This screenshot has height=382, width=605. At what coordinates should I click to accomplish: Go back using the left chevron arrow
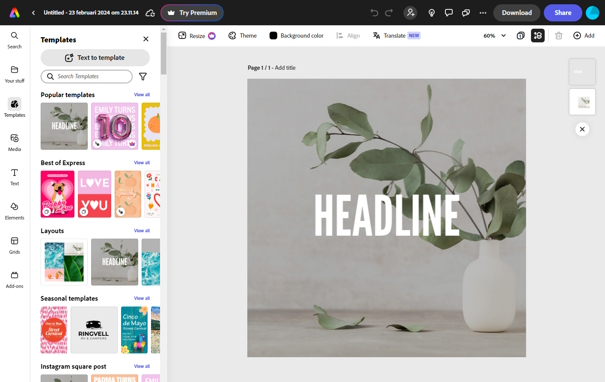tap(34, 13)
